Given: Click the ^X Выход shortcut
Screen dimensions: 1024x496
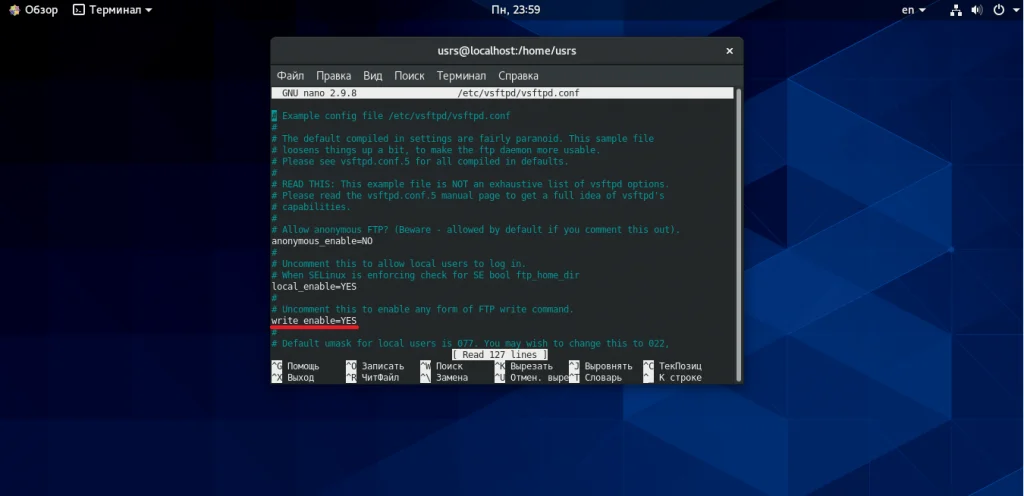Looking at the screenshot, I should [293, 378].
